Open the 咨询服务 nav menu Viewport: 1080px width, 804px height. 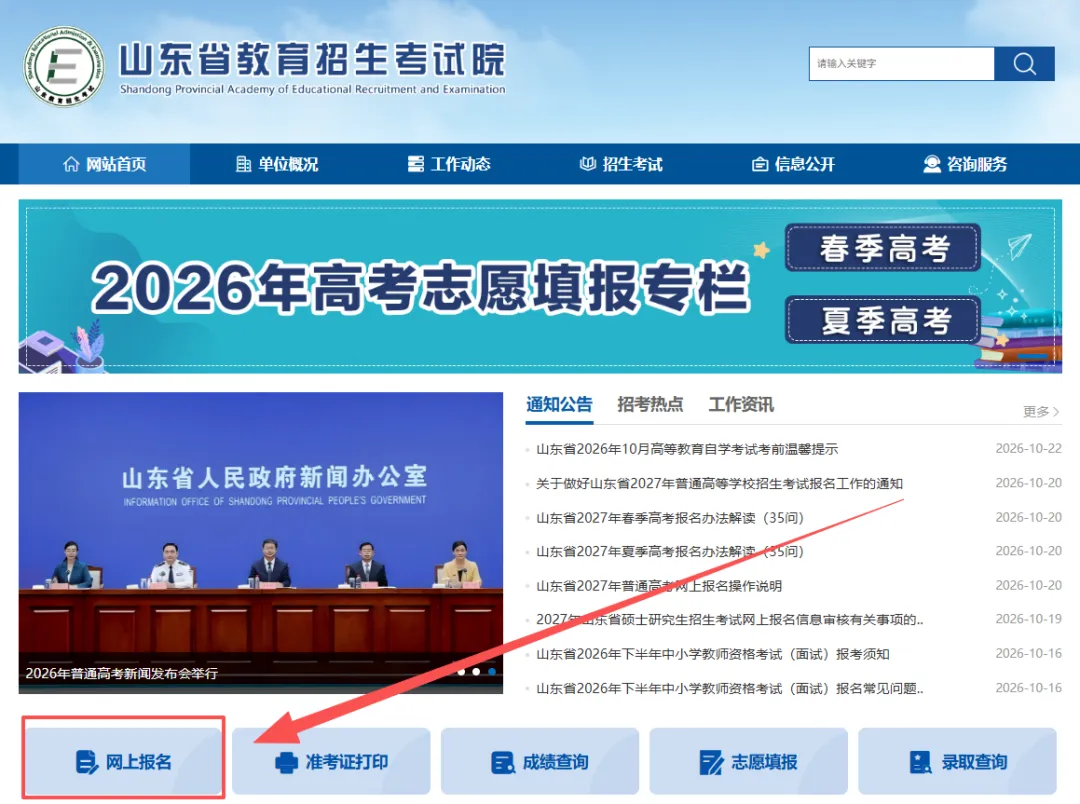click(965, 164)
